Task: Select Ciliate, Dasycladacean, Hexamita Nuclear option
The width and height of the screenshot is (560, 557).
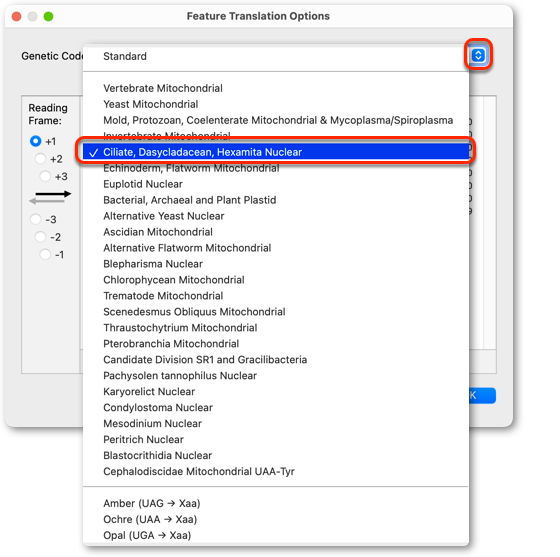Action: coord(275,152)
